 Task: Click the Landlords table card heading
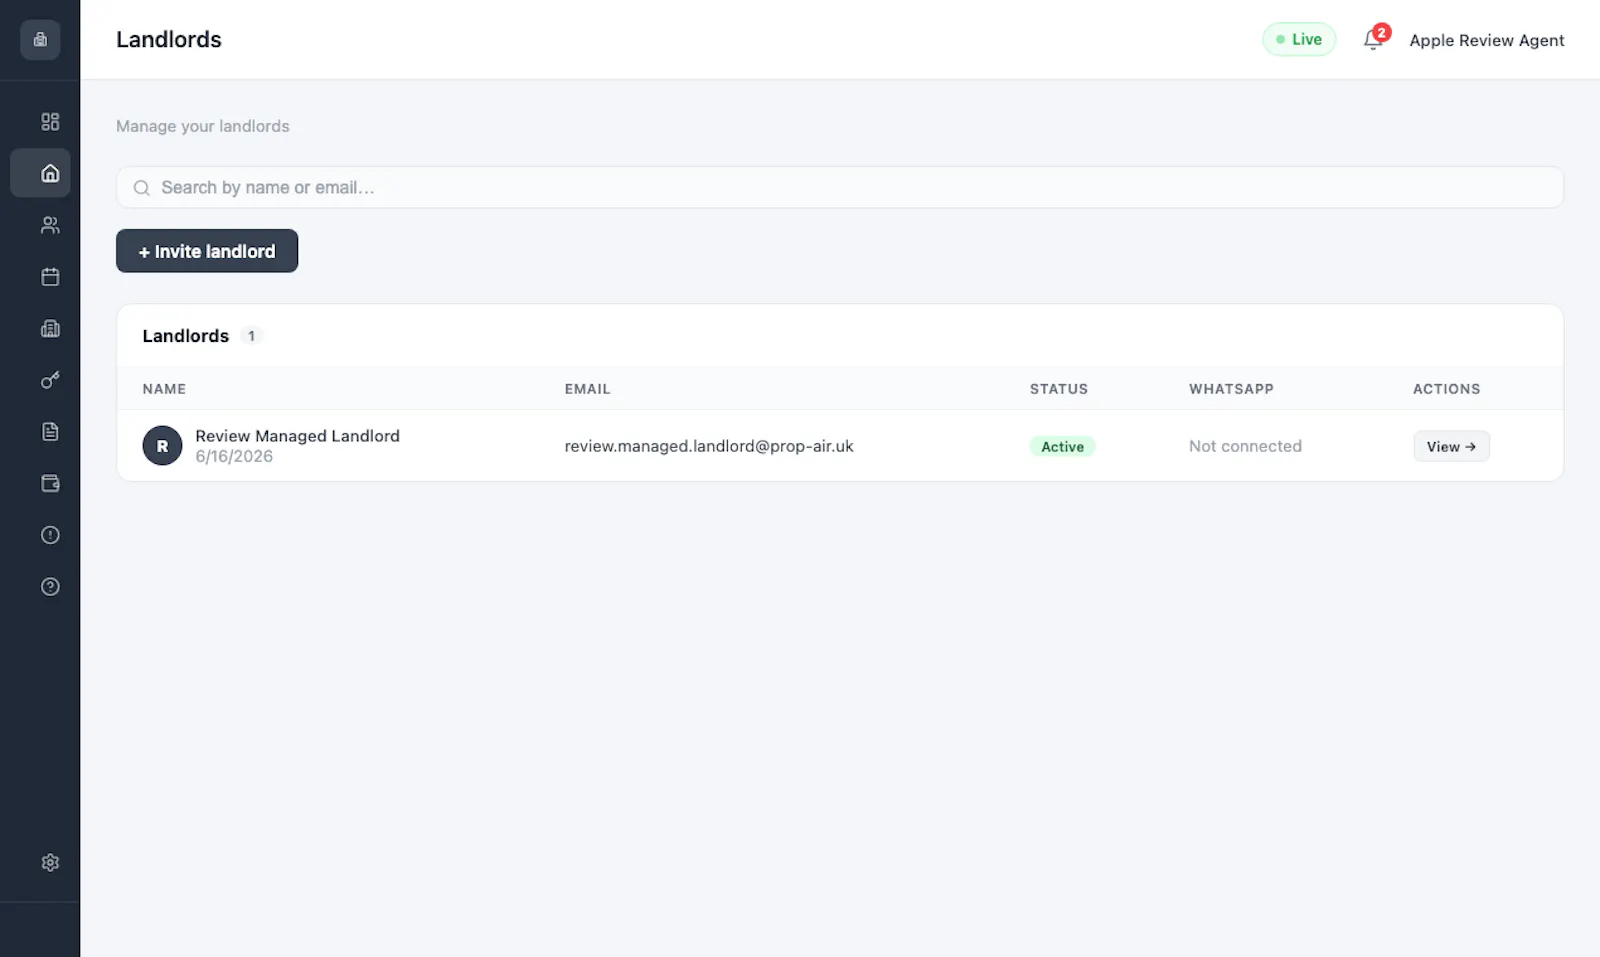185,336
